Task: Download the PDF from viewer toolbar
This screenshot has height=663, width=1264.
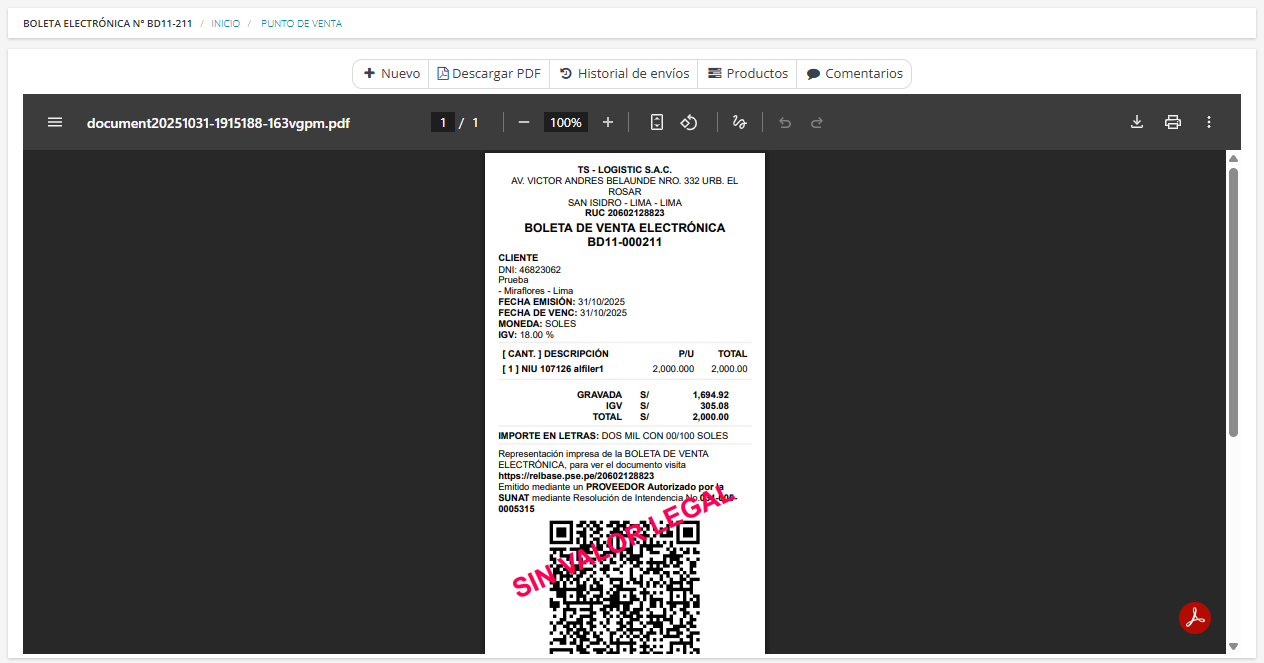Action: coord(1137,122)
